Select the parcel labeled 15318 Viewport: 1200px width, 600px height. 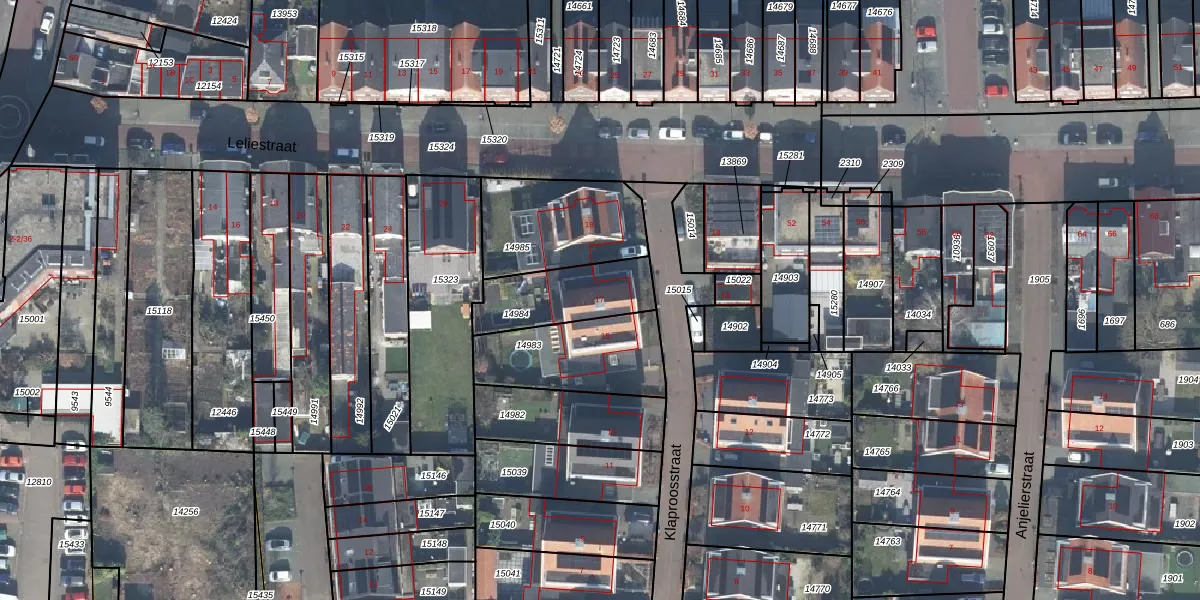click(424, 29)
